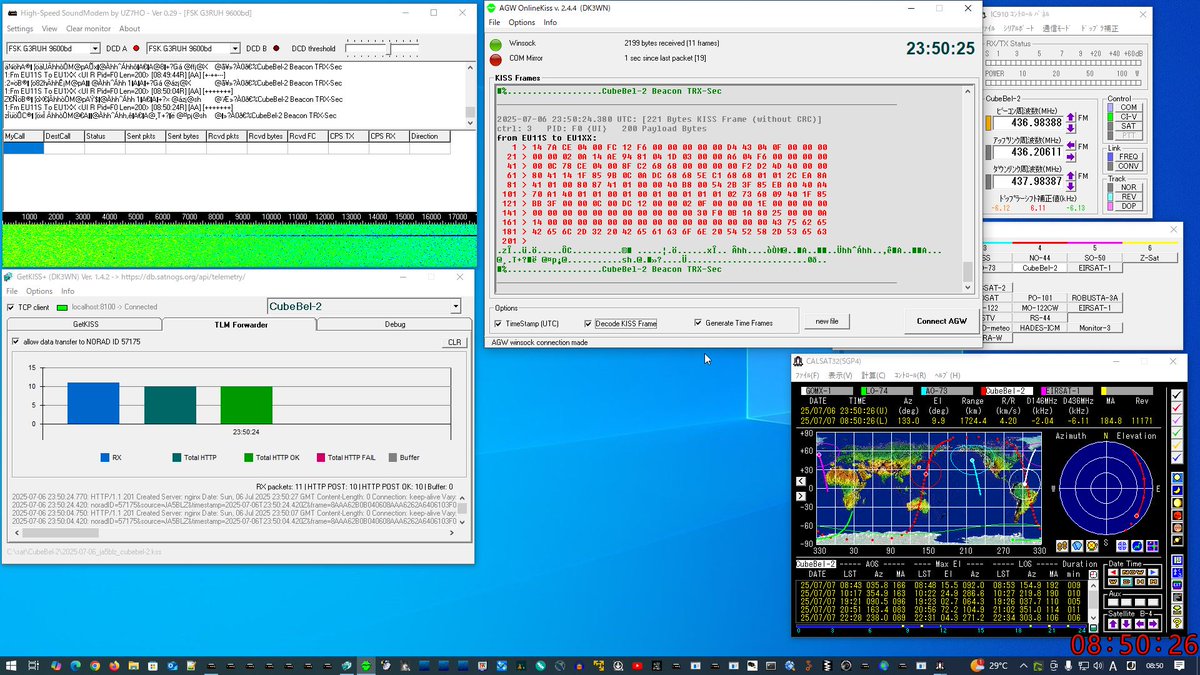Click HADES-ICM satellite button
Screen dimensions: 1200x675
[x=1040, y=328]
